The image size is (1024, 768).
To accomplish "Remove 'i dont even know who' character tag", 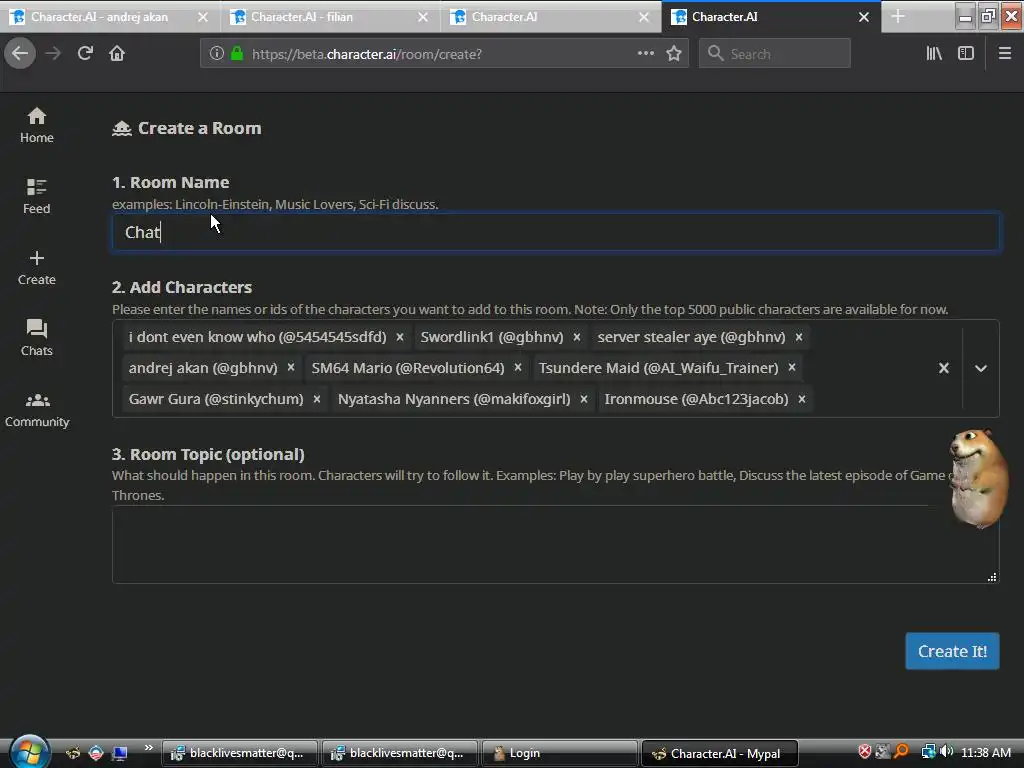I will point(400,337).
